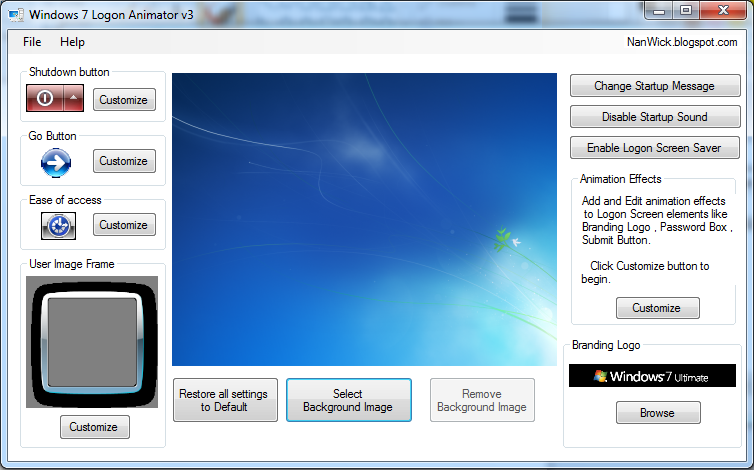754x470 pixels.
Task: Click the Windows 7 Ultimate branding logo
Action: click(x=652, y=376)
